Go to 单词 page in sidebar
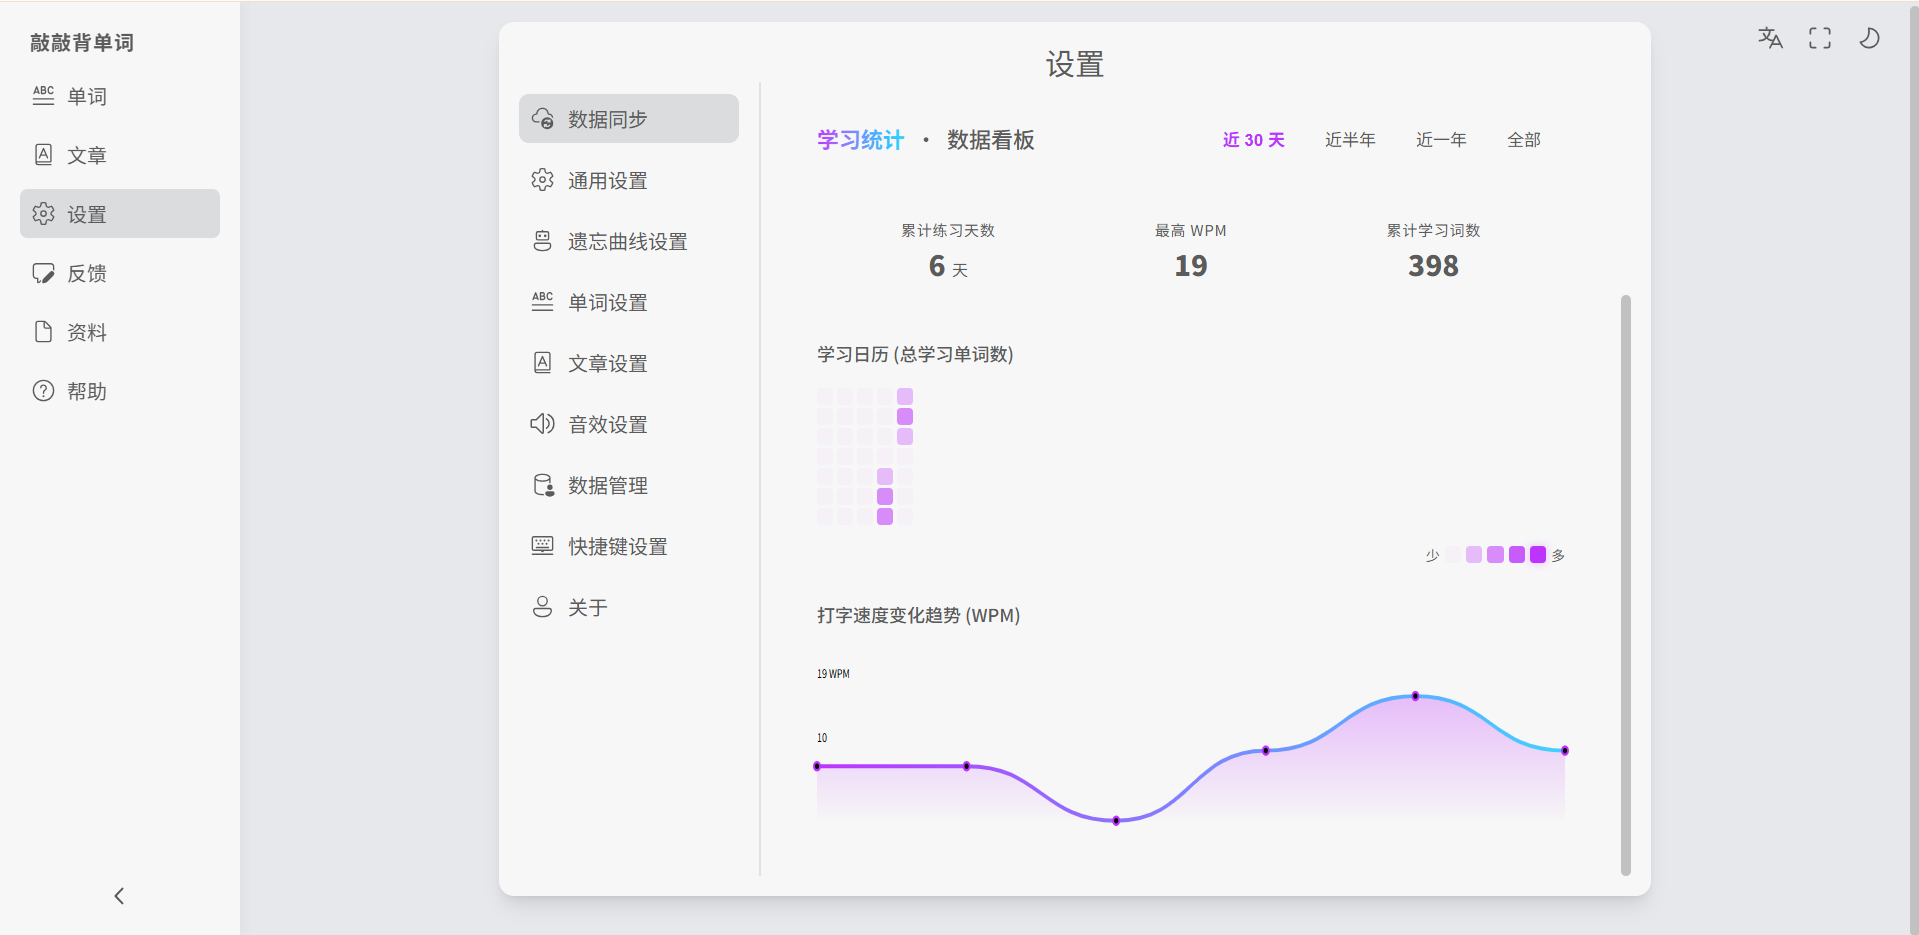1919x935 pixels. pos(120,96)
